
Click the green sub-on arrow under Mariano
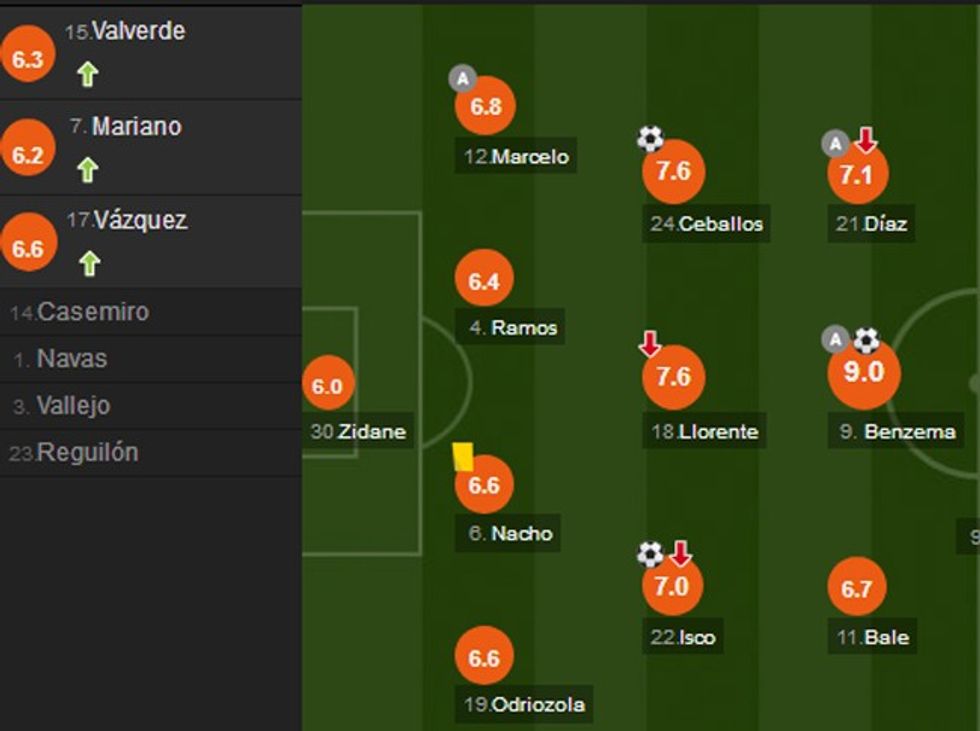coord(88,170)
